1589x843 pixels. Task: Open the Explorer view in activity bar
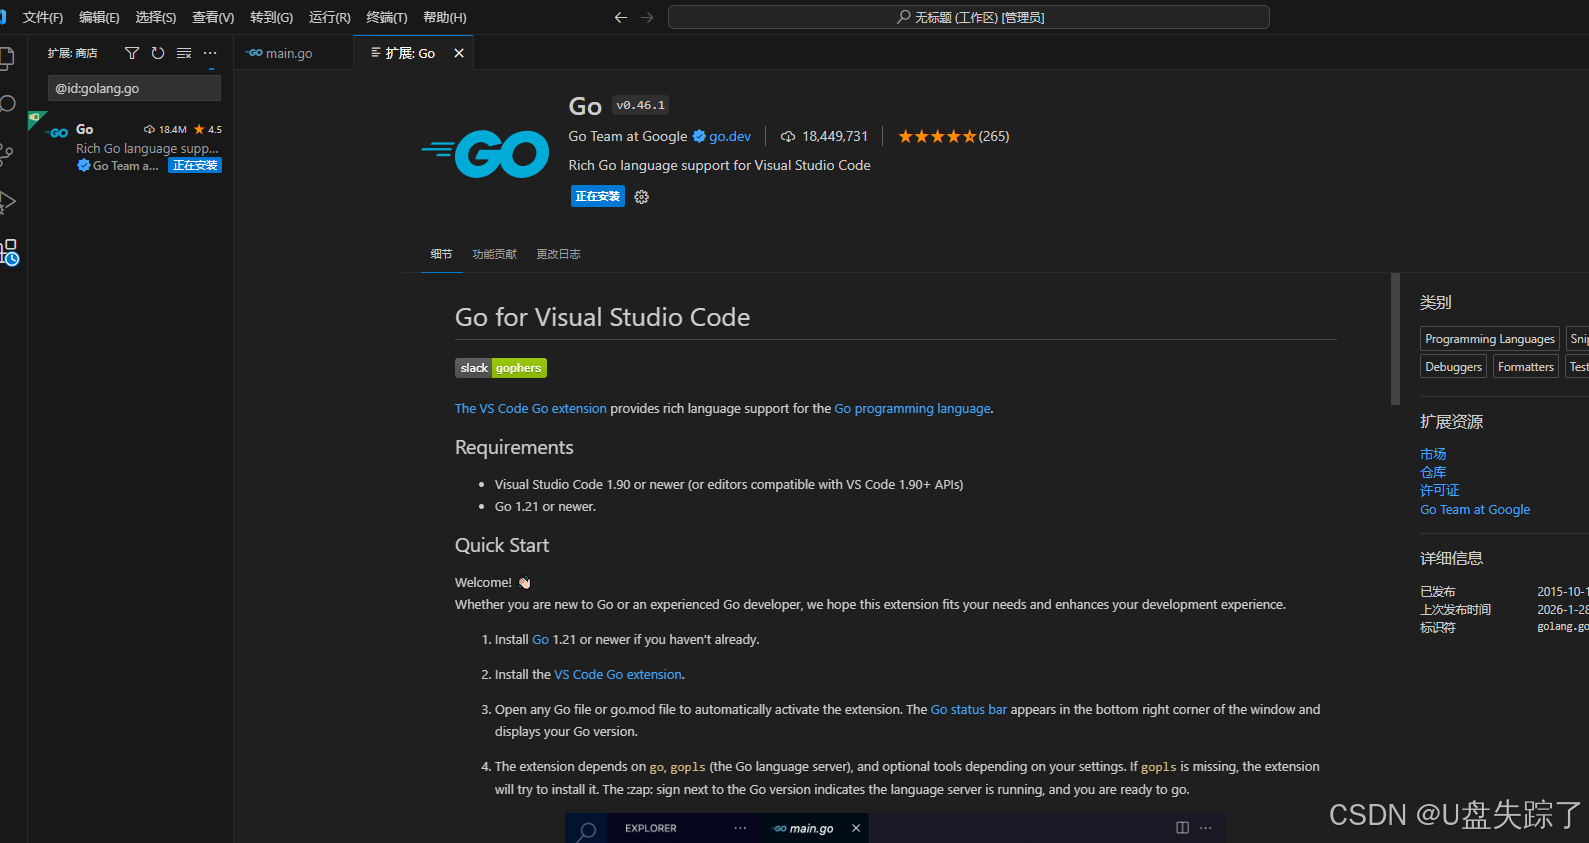[x=6, y=58]
